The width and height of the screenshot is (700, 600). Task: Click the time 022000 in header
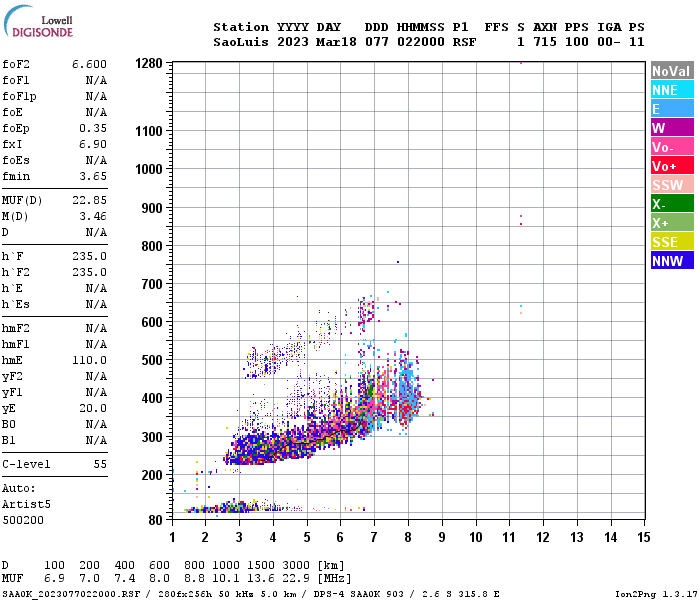click(421, 42)
